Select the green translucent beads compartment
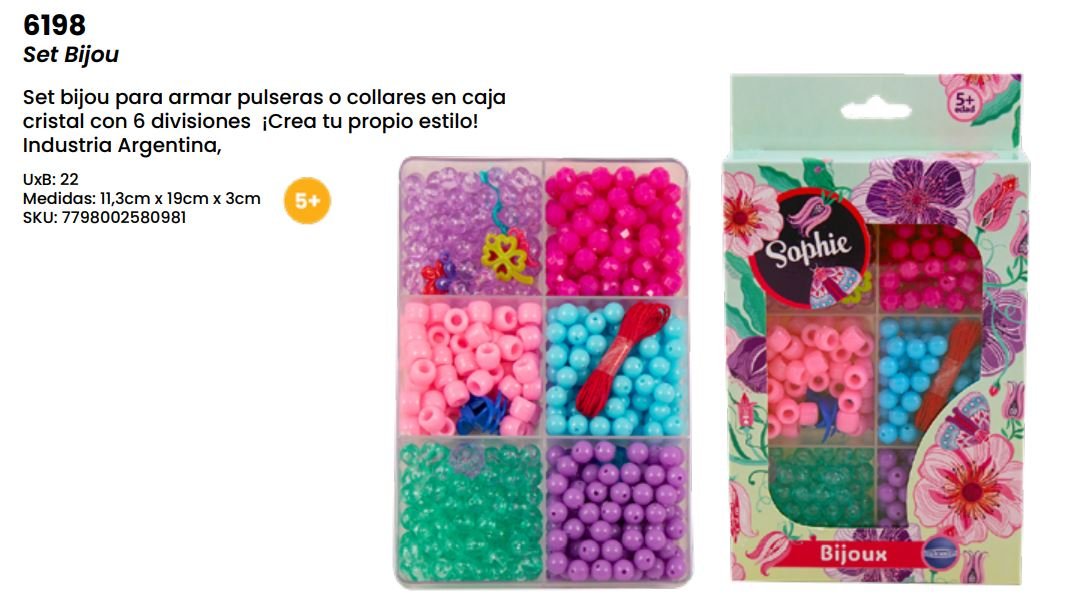The image size is (1085, 616). 470,511
